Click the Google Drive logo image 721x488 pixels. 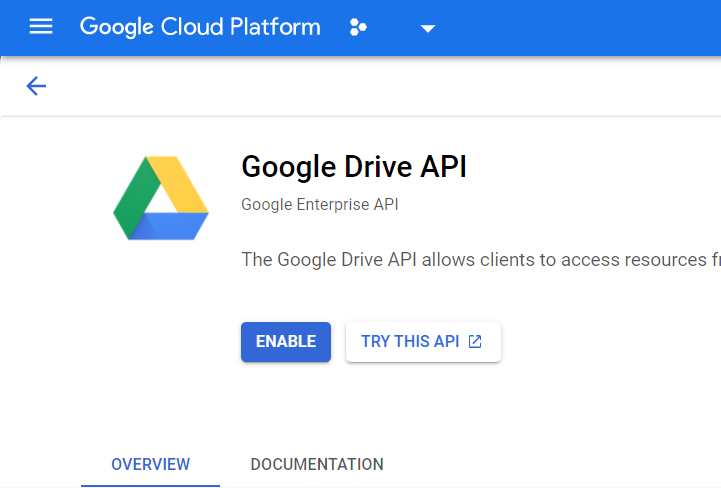[161, 198]
